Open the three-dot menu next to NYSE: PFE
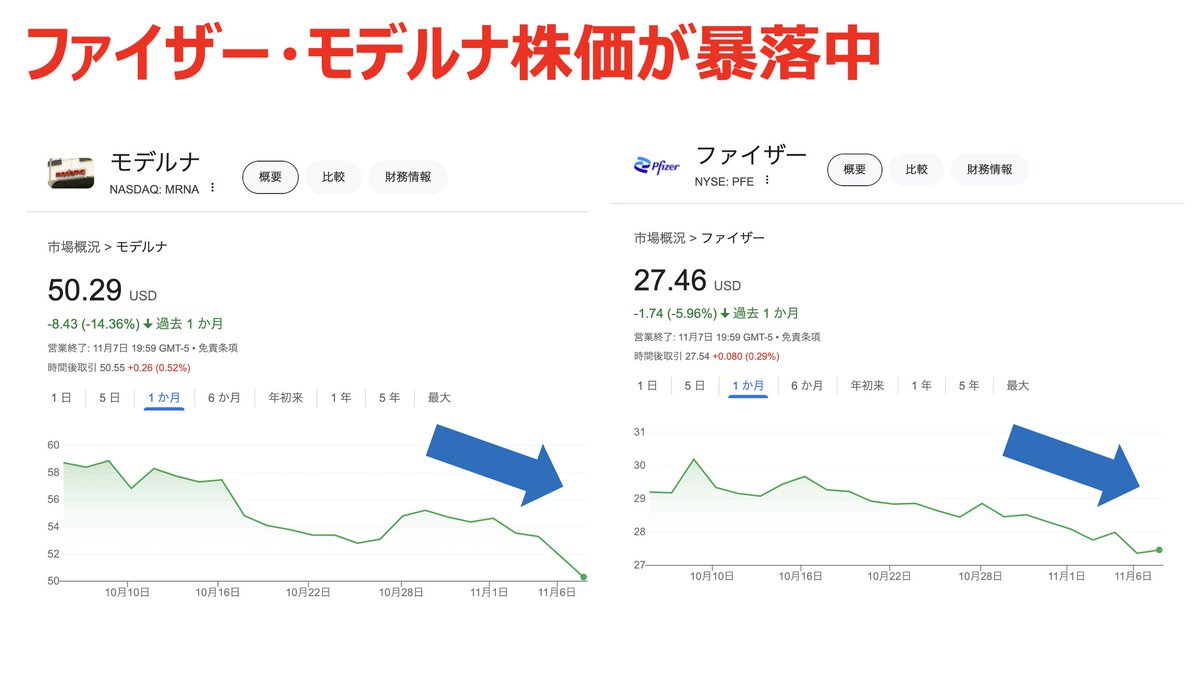1200x676 pixels. (767, 181)
